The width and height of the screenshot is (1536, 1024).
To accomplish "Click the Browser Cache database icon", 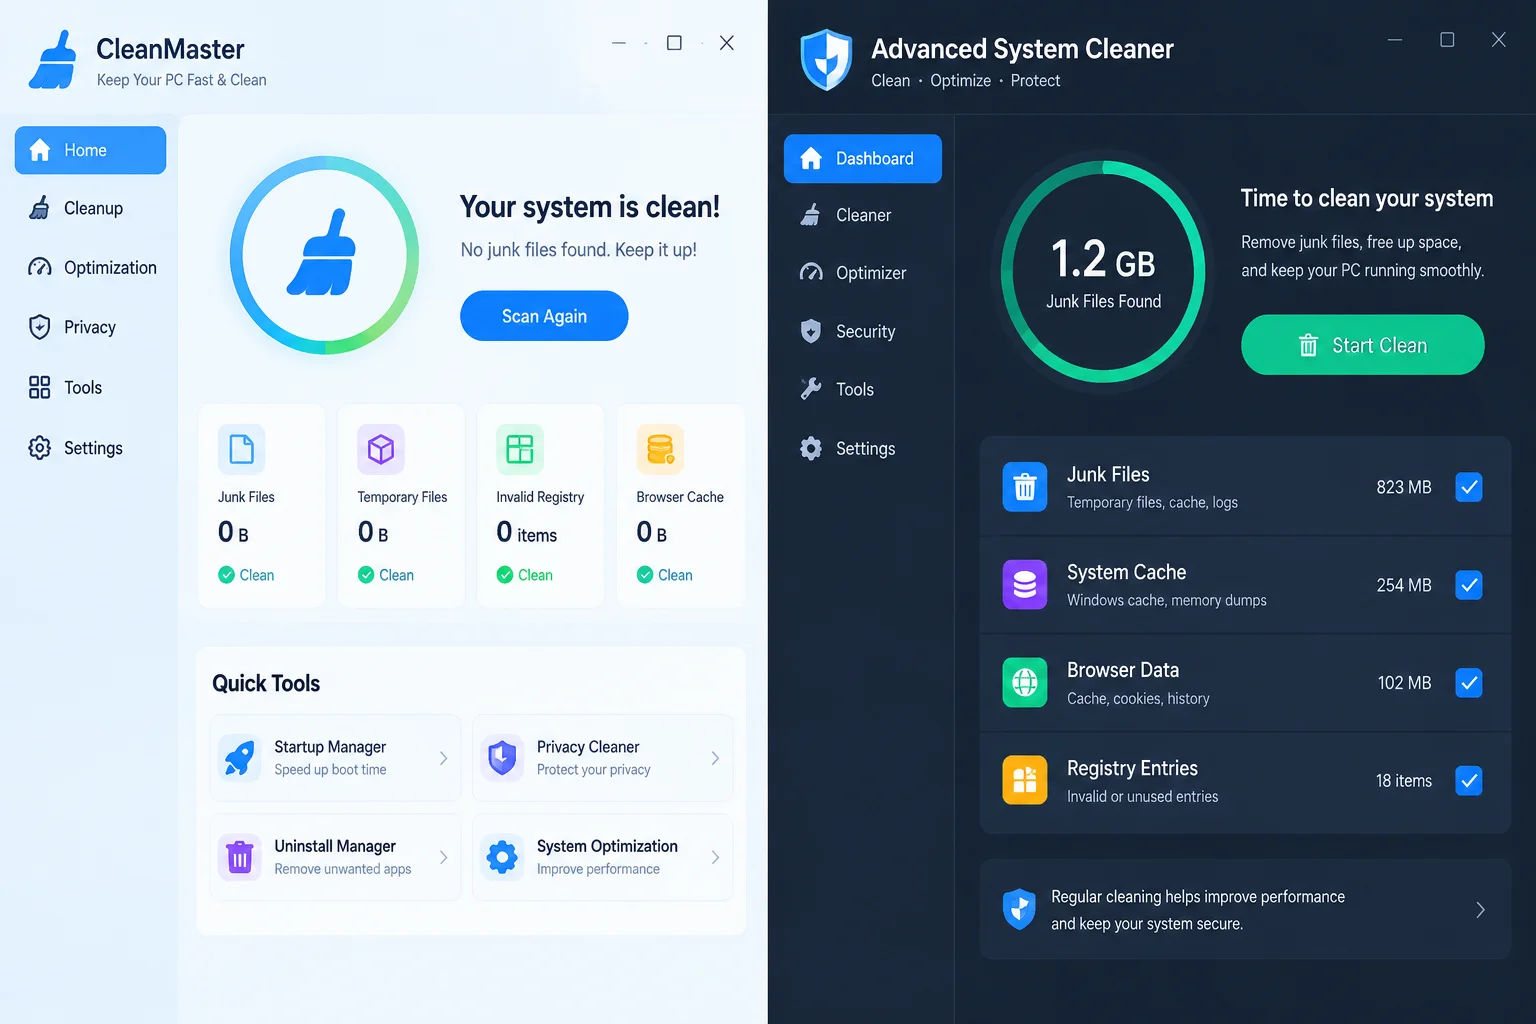I will 660,449.
